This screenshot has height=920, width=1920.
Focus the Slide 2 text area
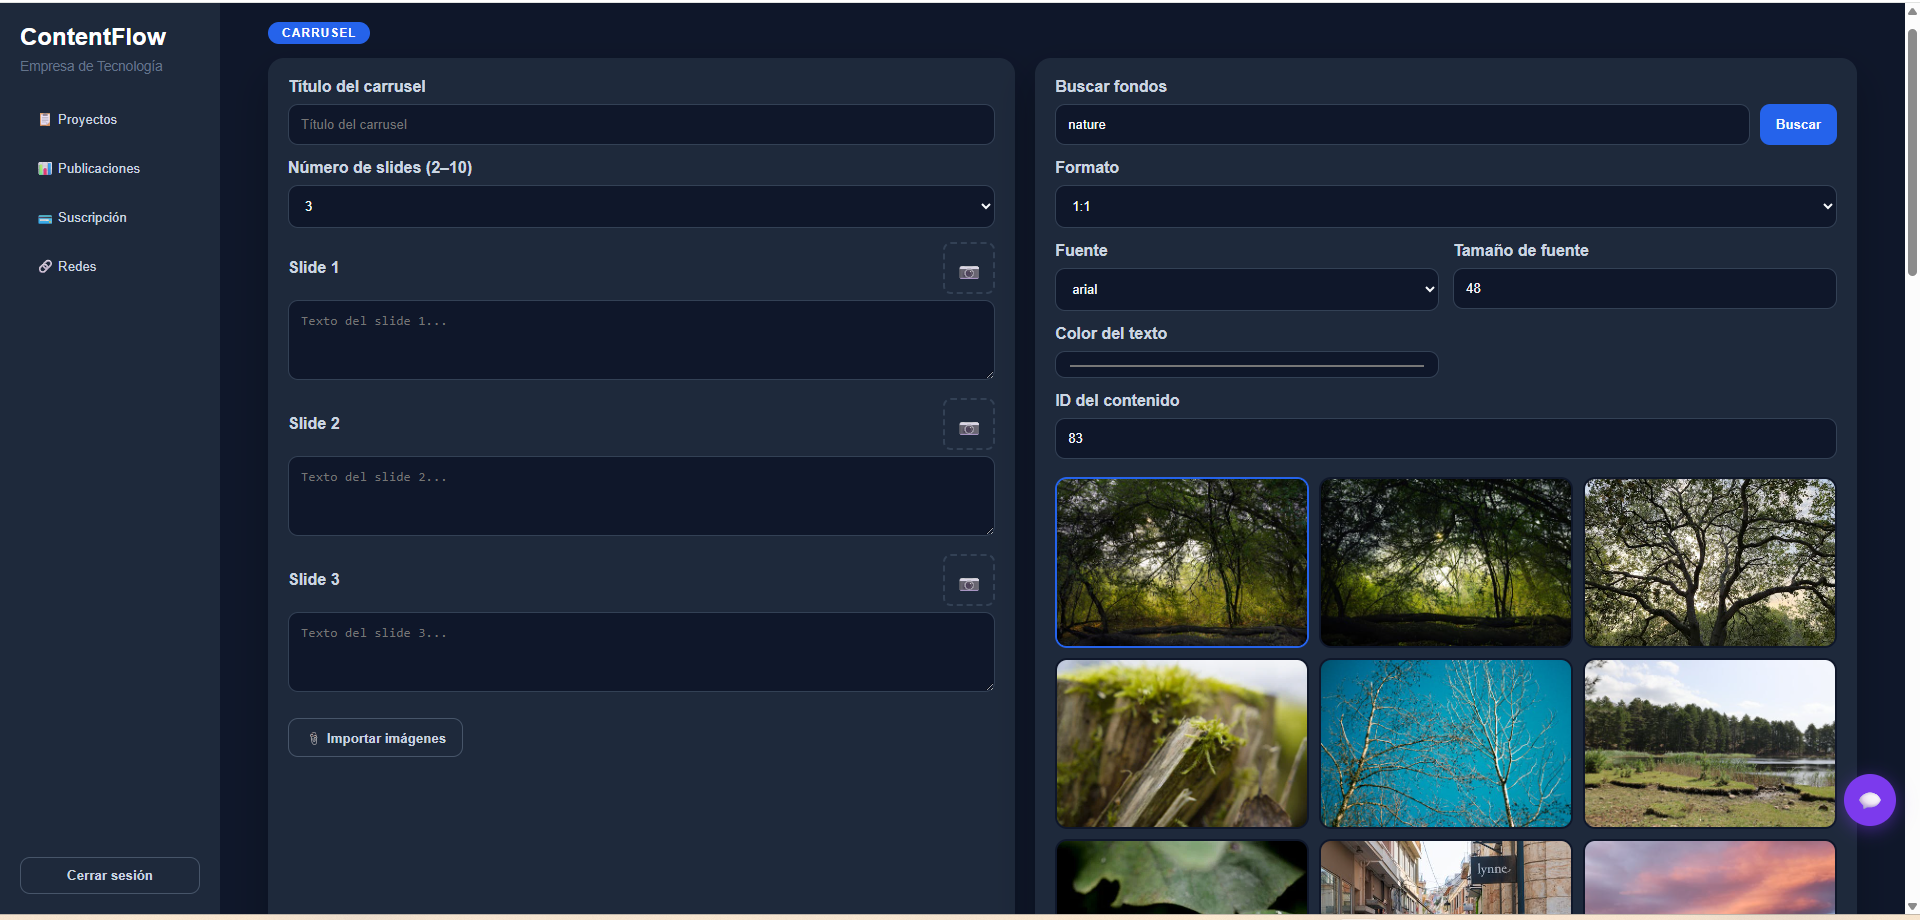pos(641,496)
